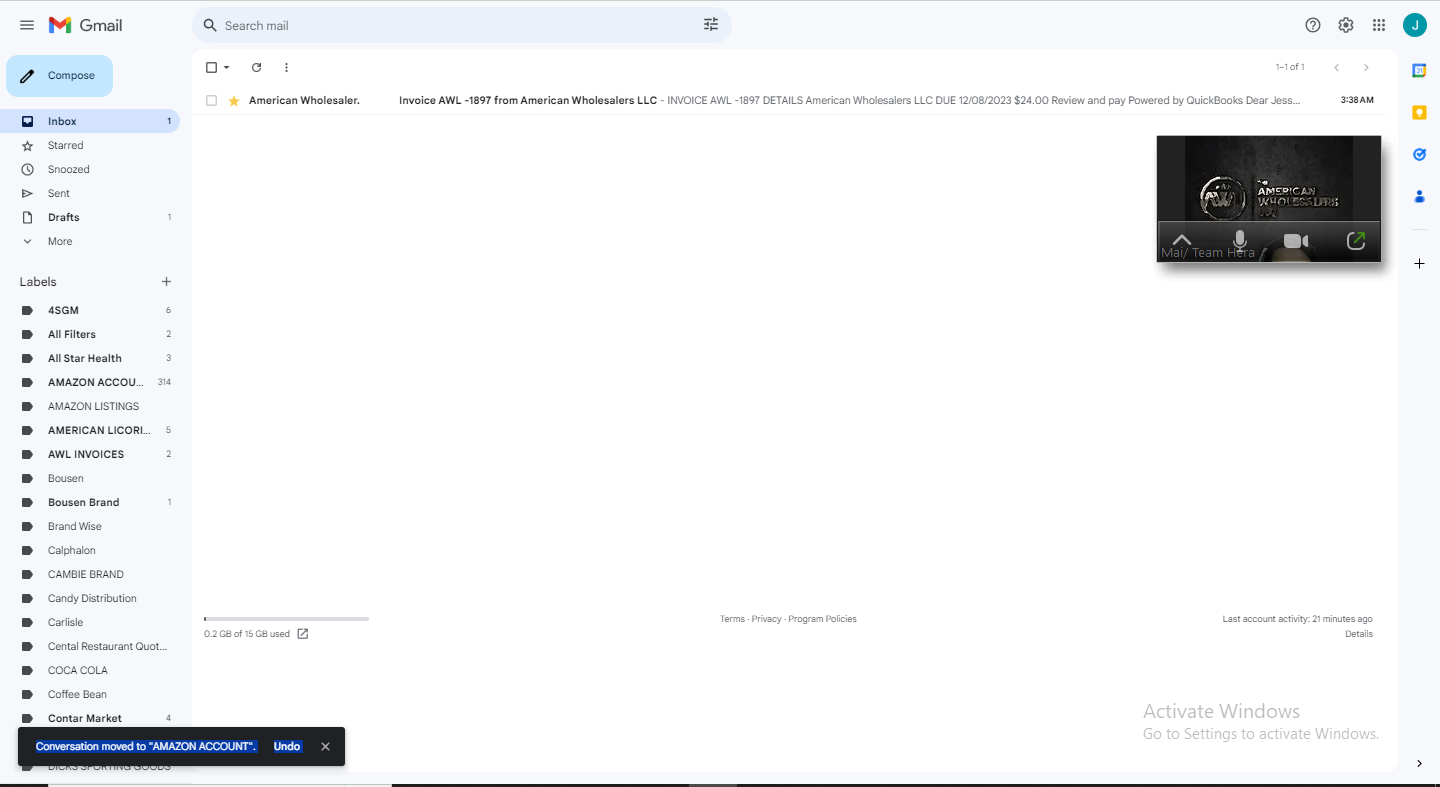This screenshot has height=787, width=1440.
Task: Open Google Calendar side panel icon
Action: [1419, 70]
